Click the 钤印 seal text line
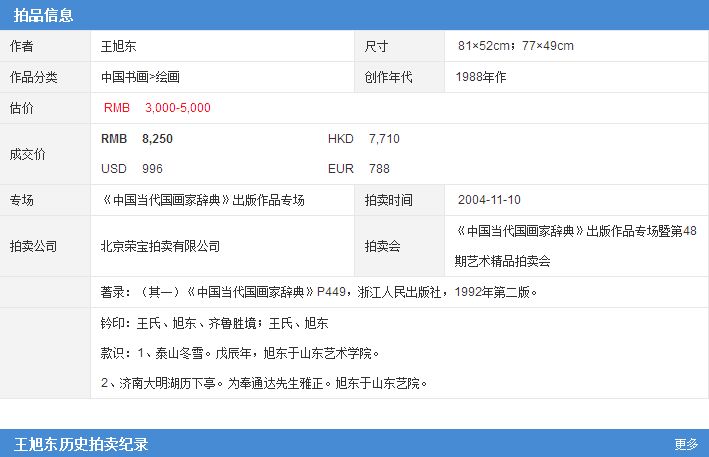Viewport: 709px width, 457px height. tap(215, 324)
